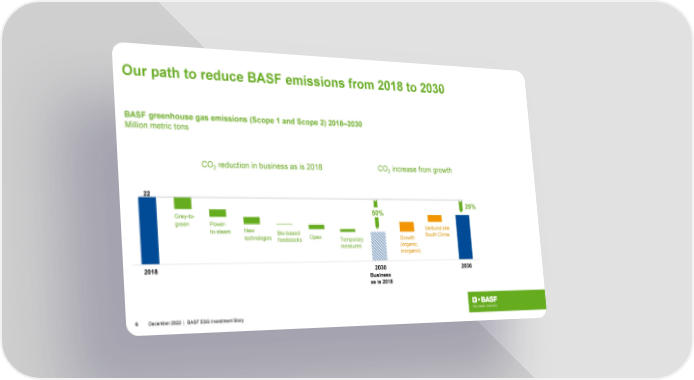
Task: Select the hatched 2030 business-as-is bar
Action: click(x=379, y=246)
